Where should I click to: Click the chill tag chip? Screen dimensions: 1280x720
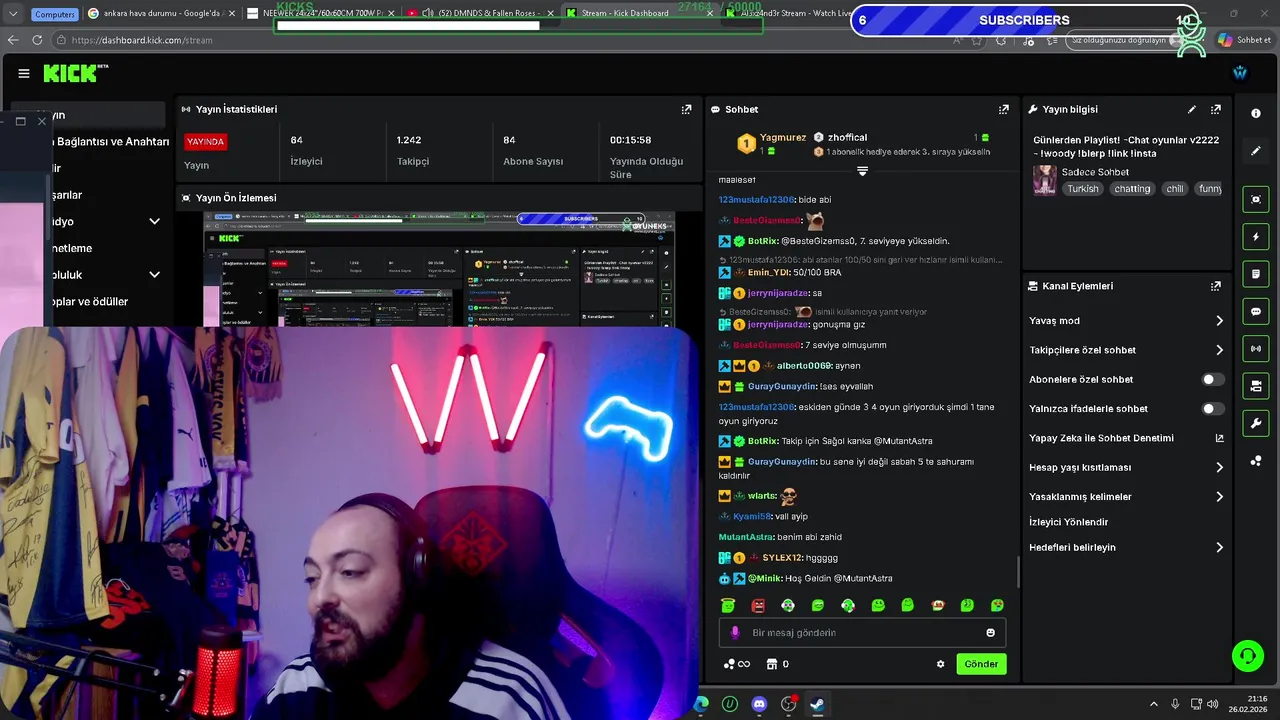[x=1175, y=189]
